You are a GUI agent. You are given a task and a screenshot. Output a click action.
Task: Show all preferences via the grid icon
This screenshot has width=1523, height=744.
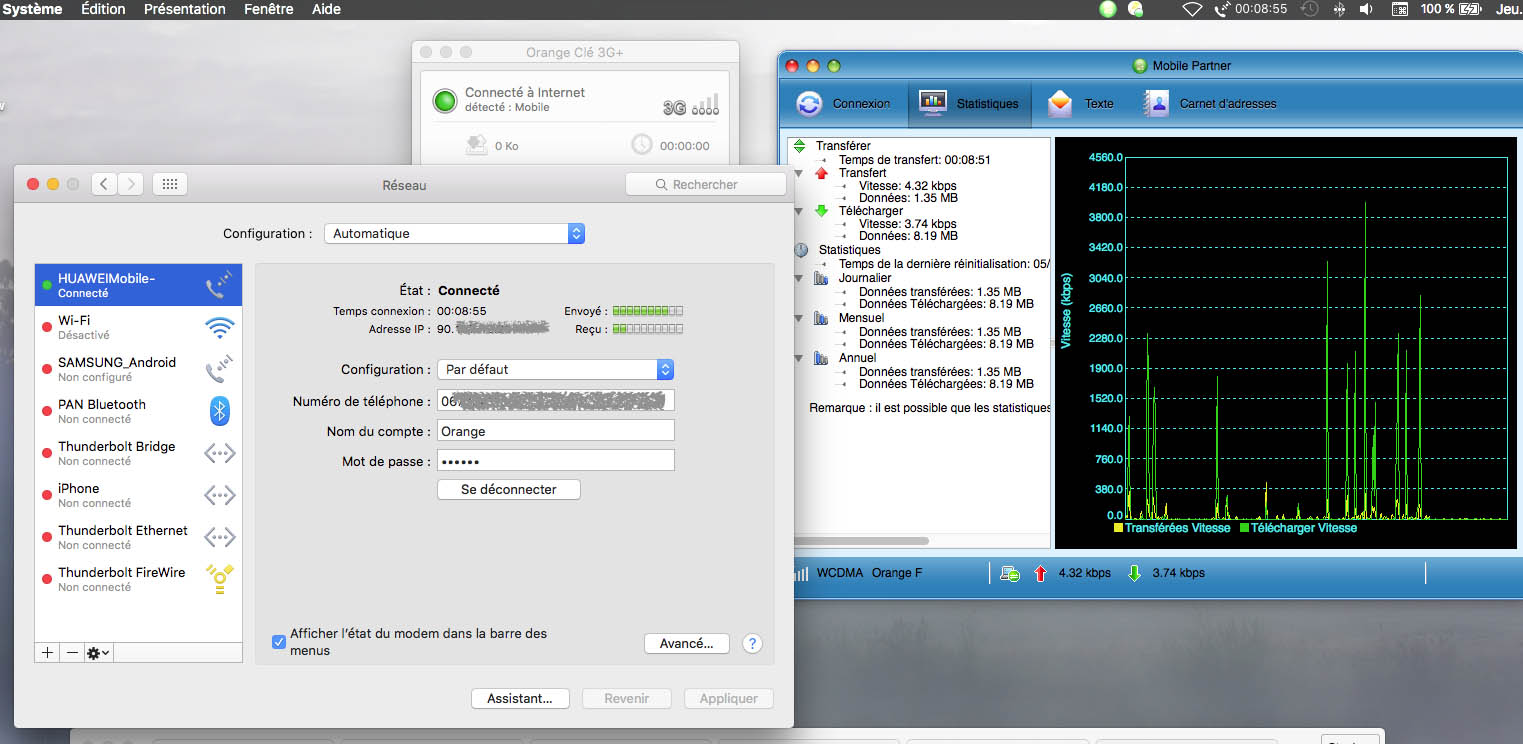tap(170, 184)
